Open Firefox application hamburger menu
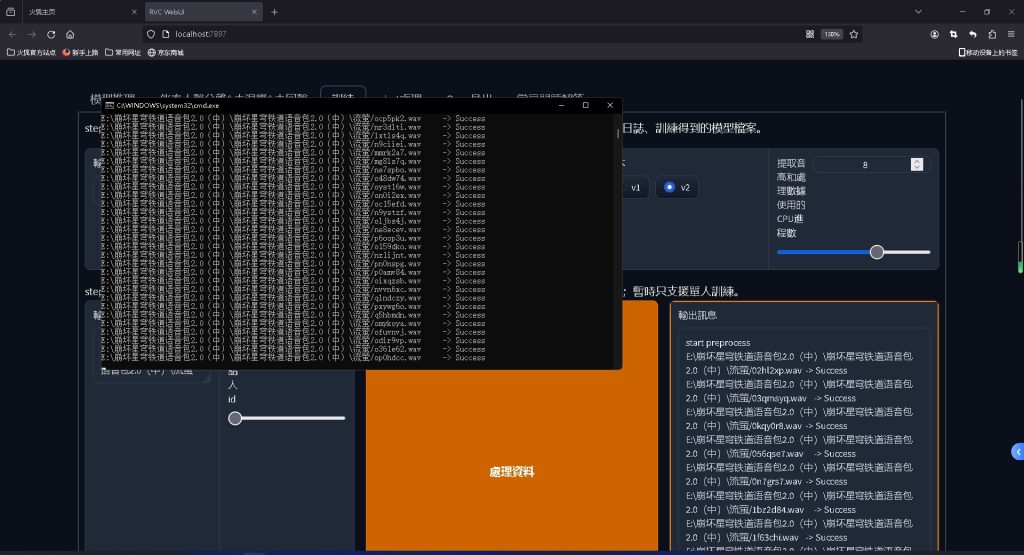Viewport: 1024px width, 555px height. pyautogui.click(x=1011, y=34)
